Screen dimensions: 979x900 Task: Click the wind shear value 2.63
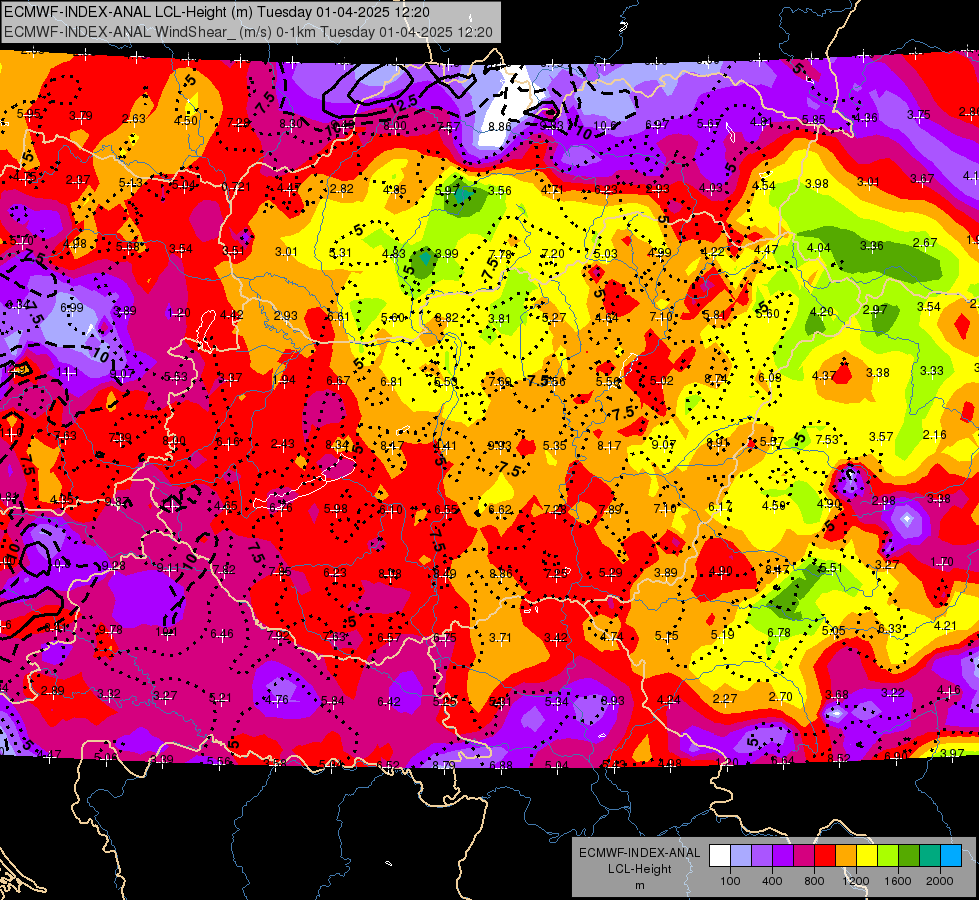[134, 119]
